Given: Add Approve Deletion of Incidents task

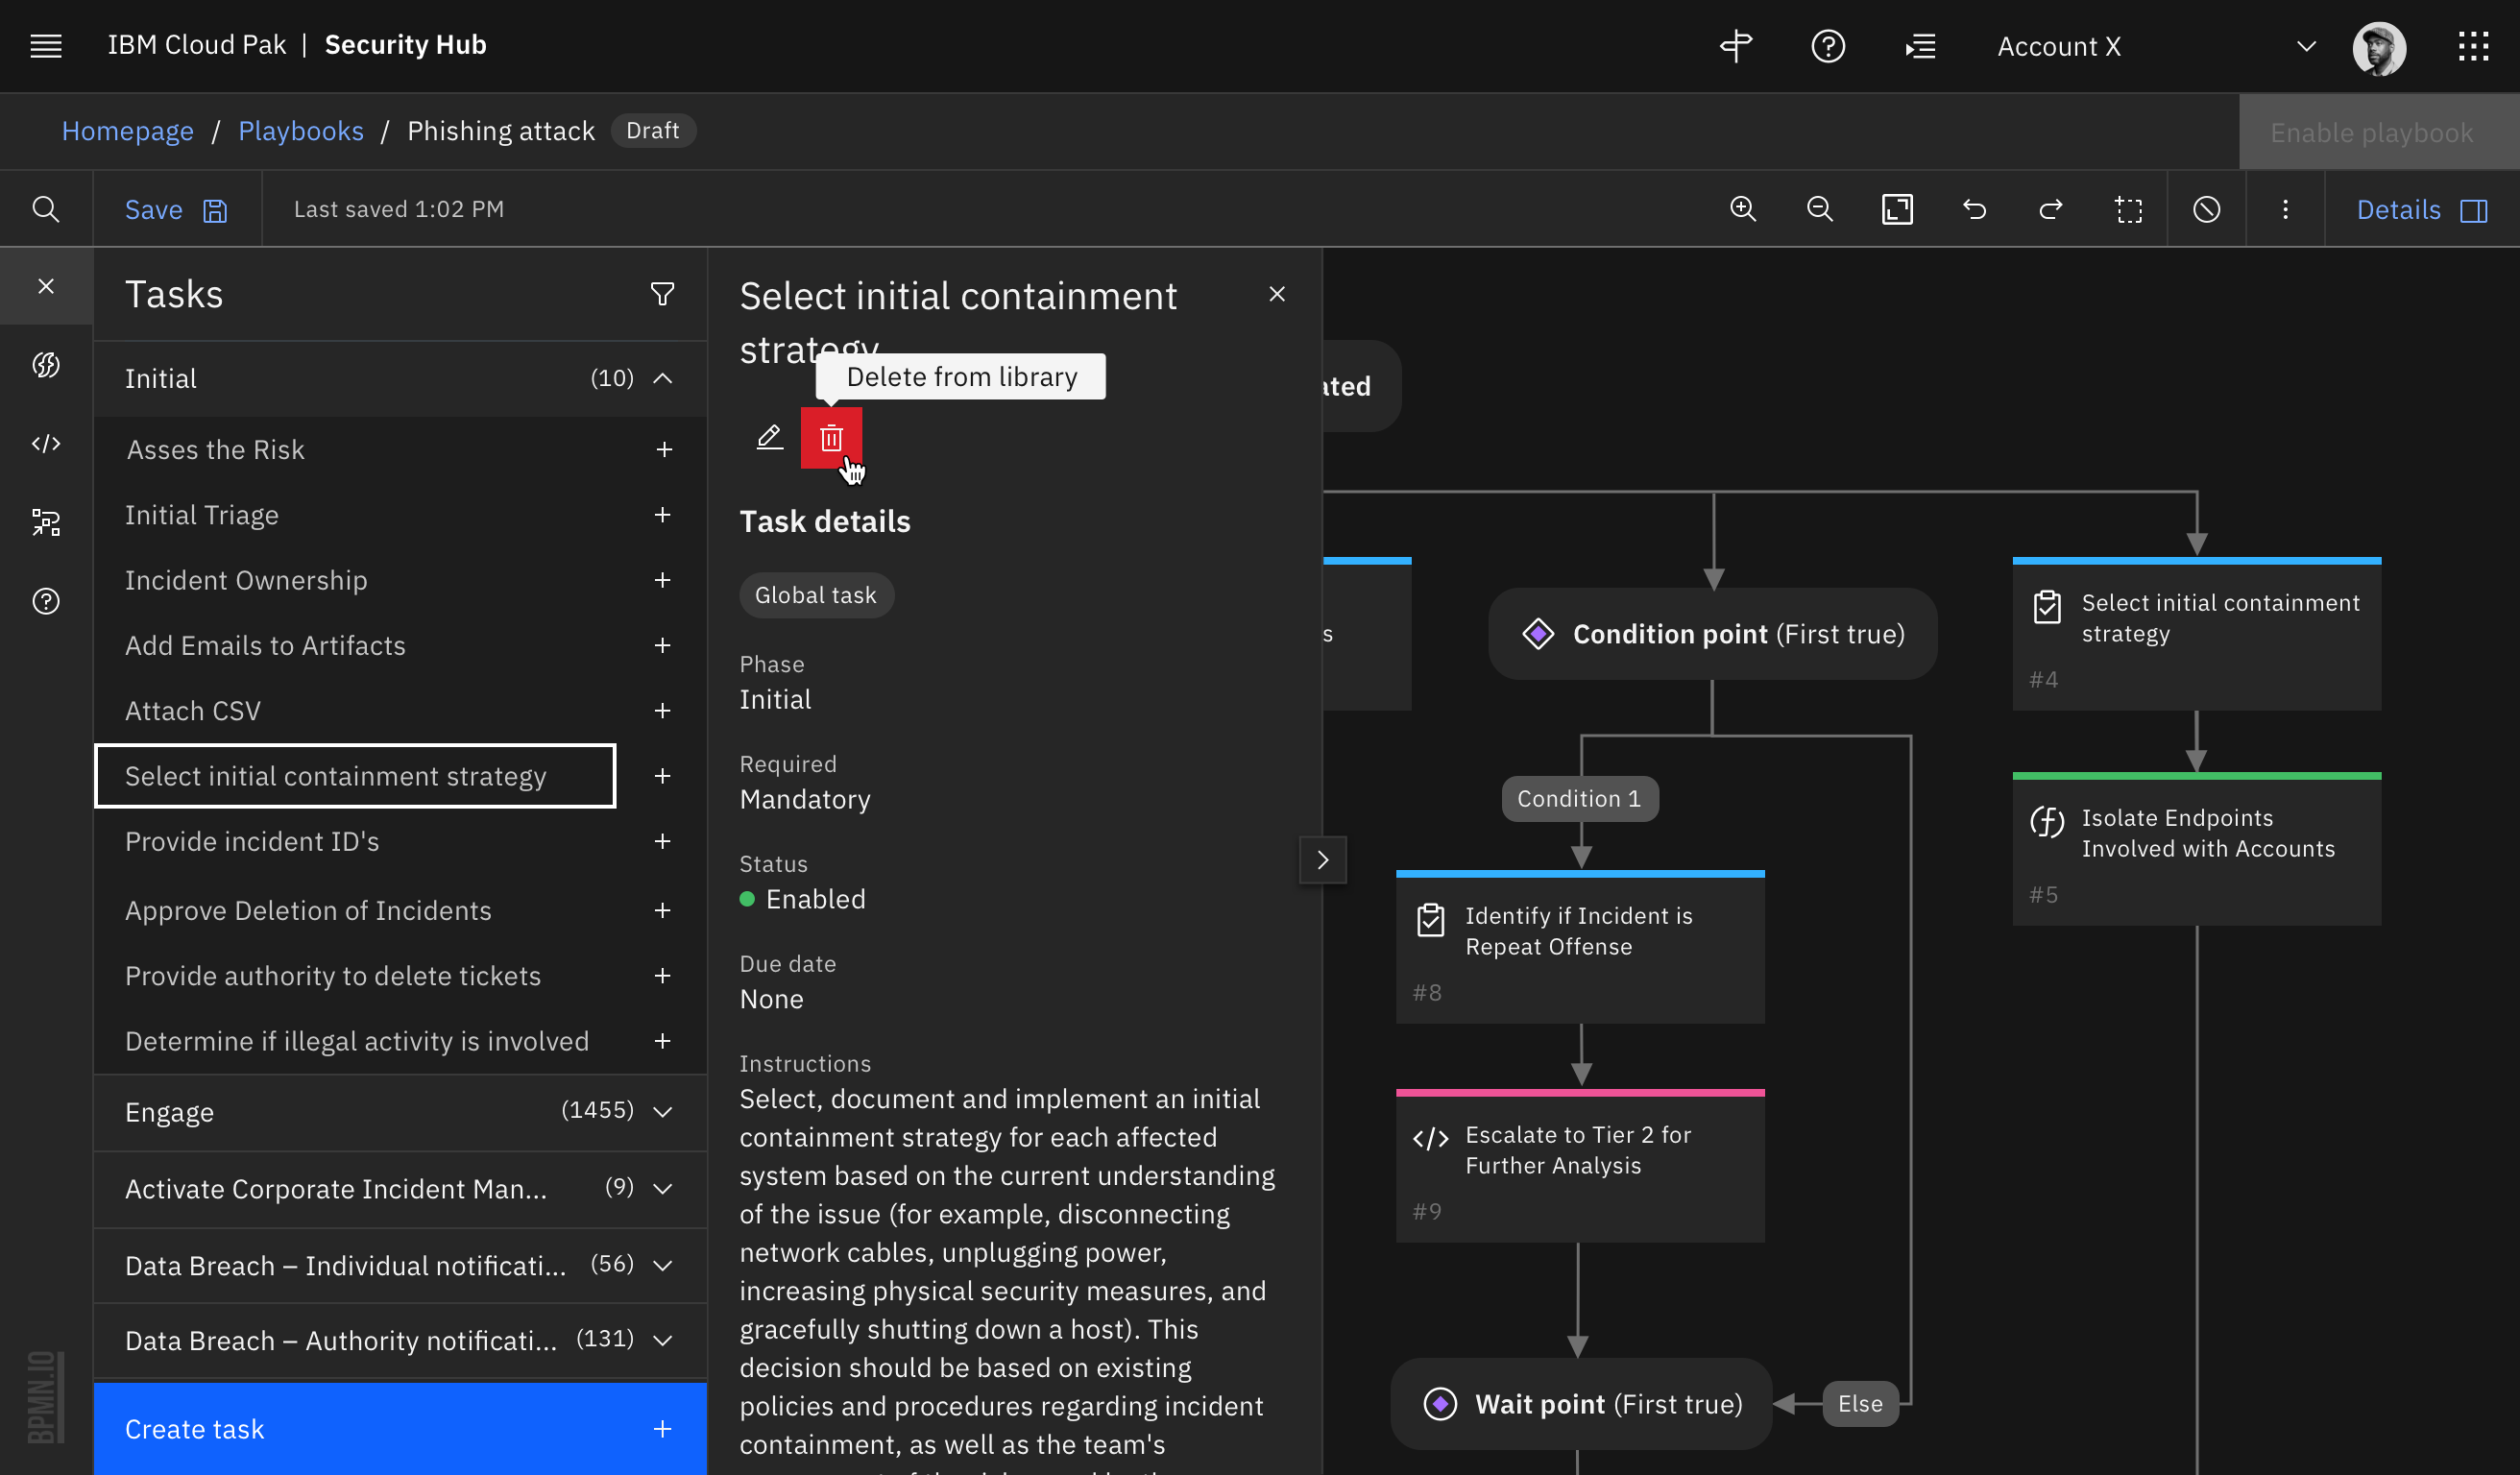Looking at the screenshot, I should click(x=663, y=910).
